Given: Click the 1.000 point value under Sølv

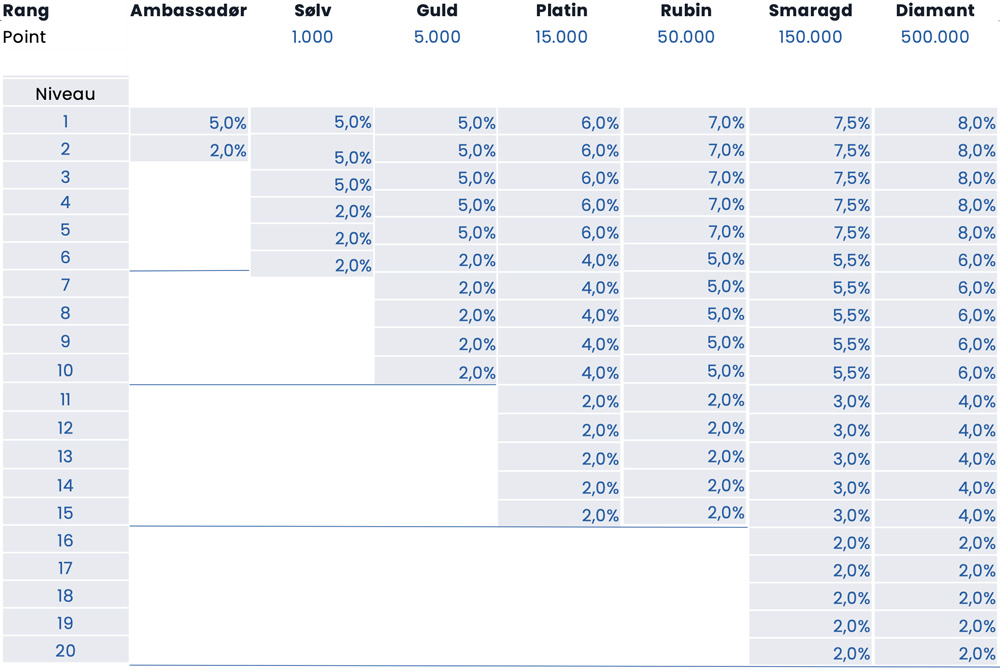Looking at the screenshot, I should click(312, 37).
